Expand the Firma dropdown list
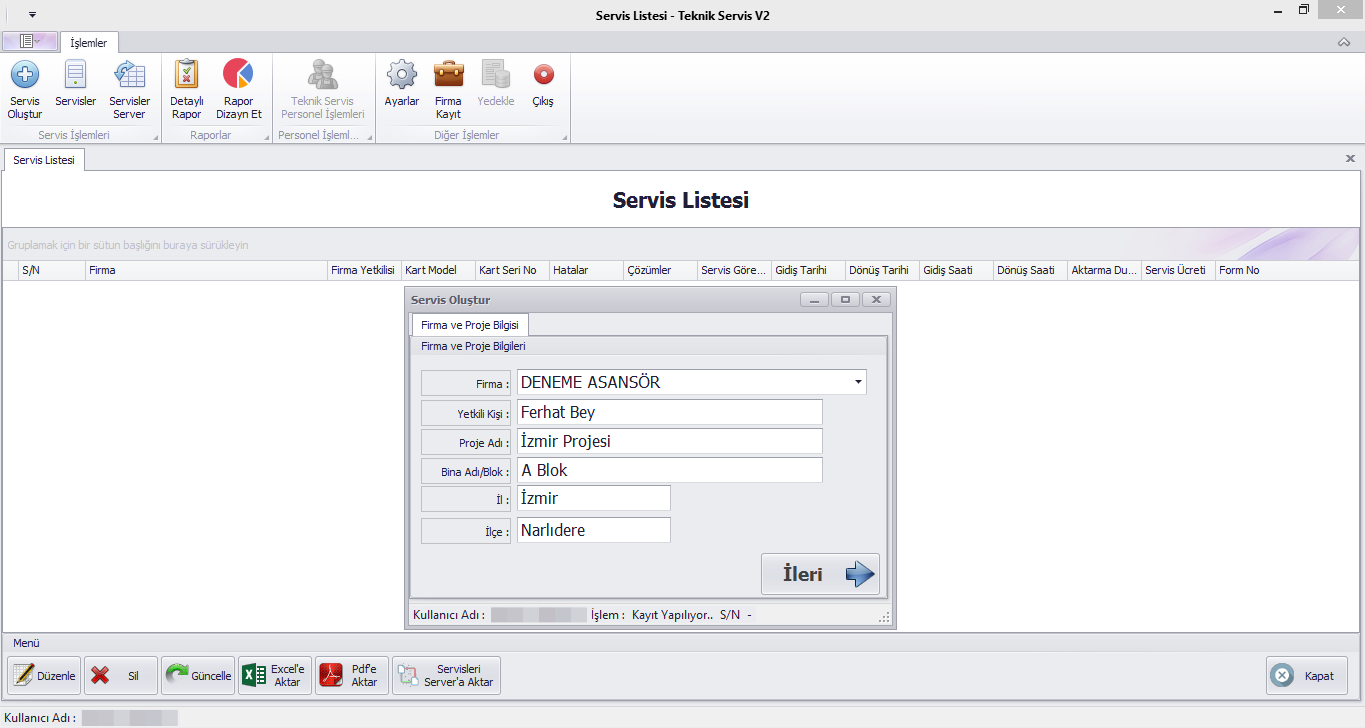 857,382
